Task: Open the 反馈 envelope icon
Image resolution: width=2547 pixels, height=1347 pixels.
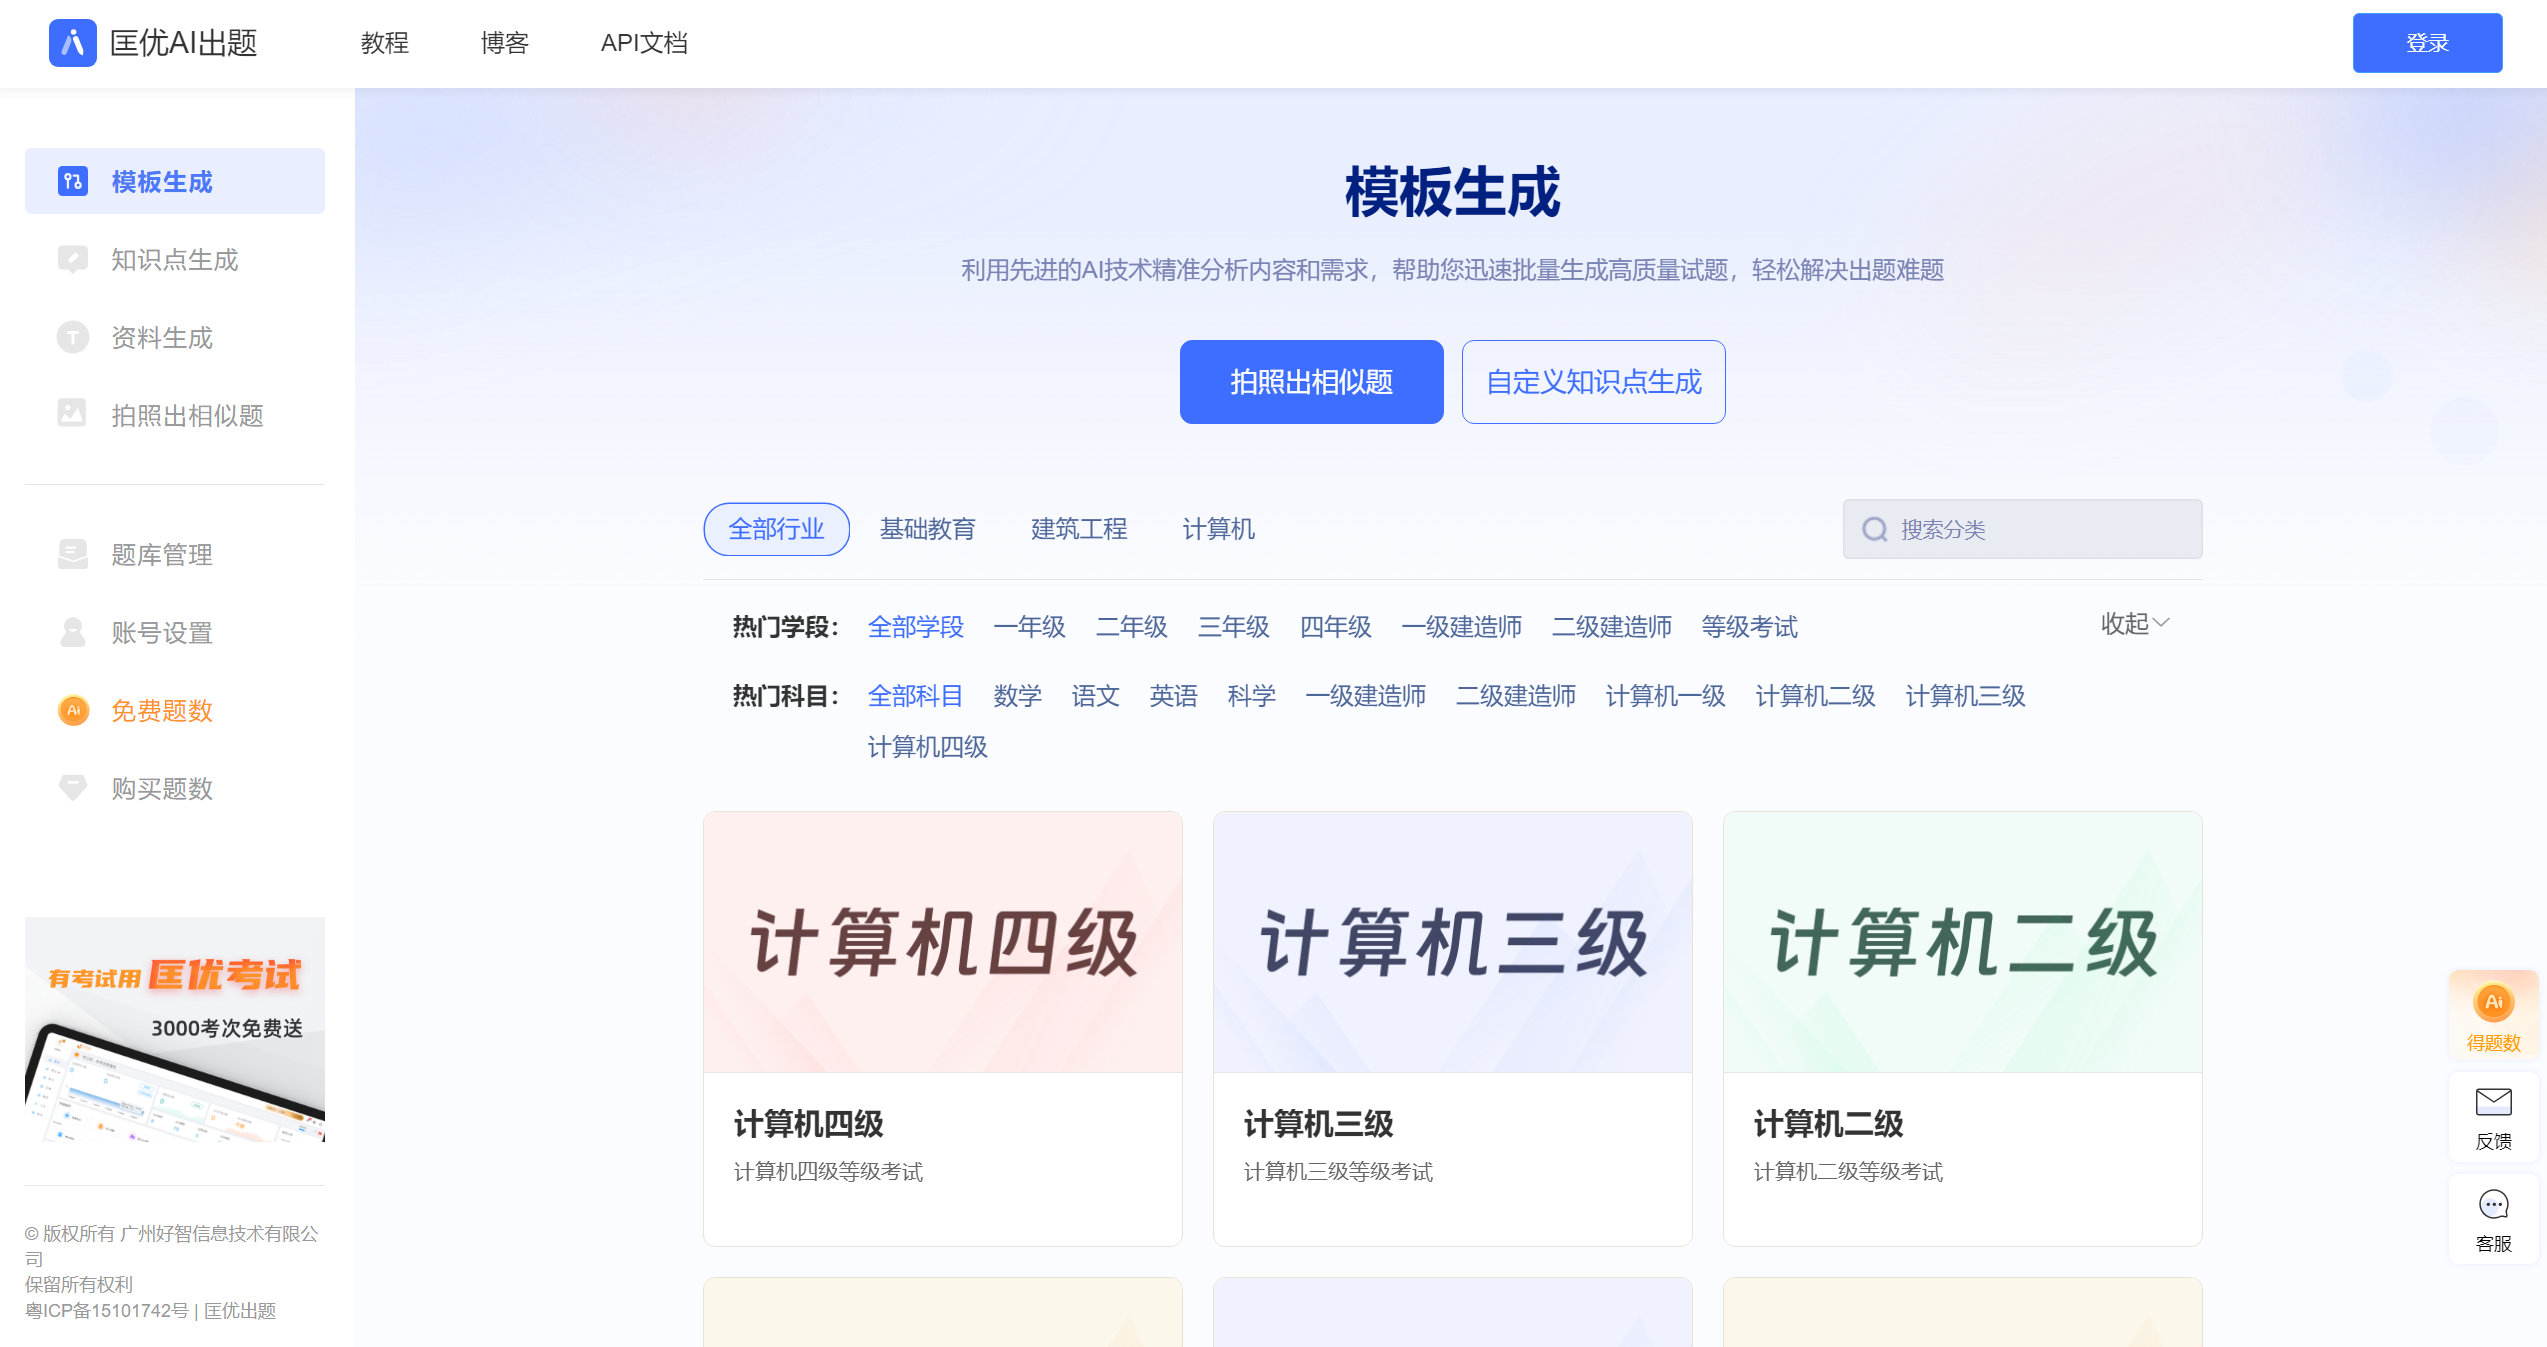Action: (2493, 1102)
